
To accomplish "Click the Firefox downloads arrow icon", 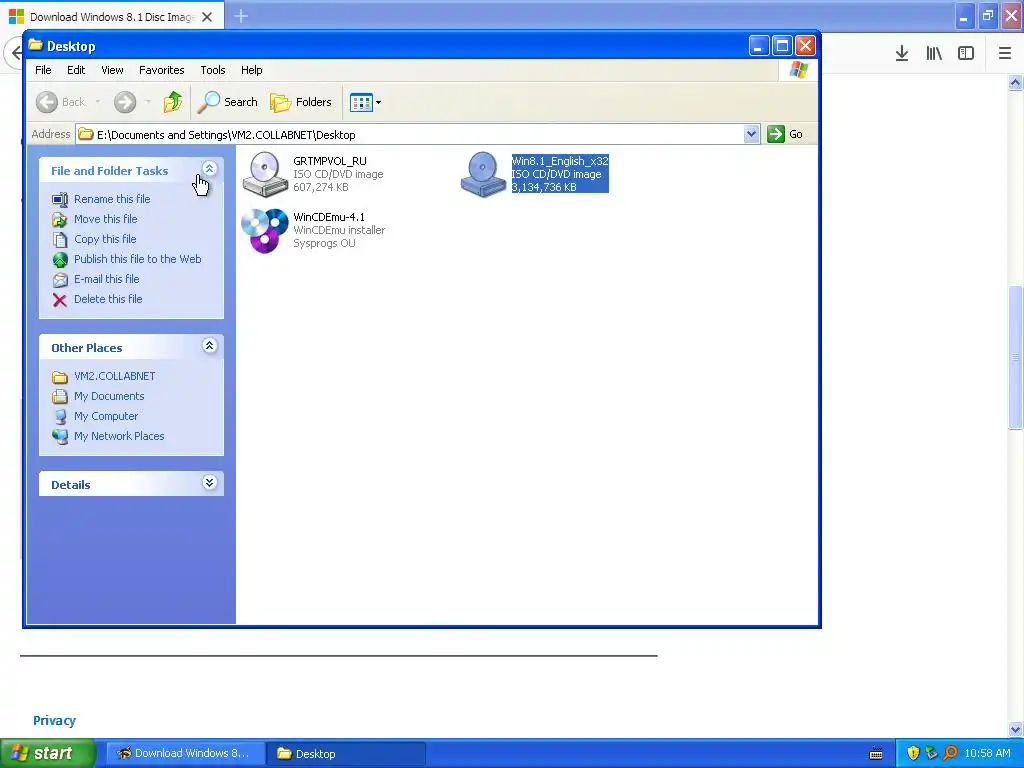I will click(x=902, y=54).
